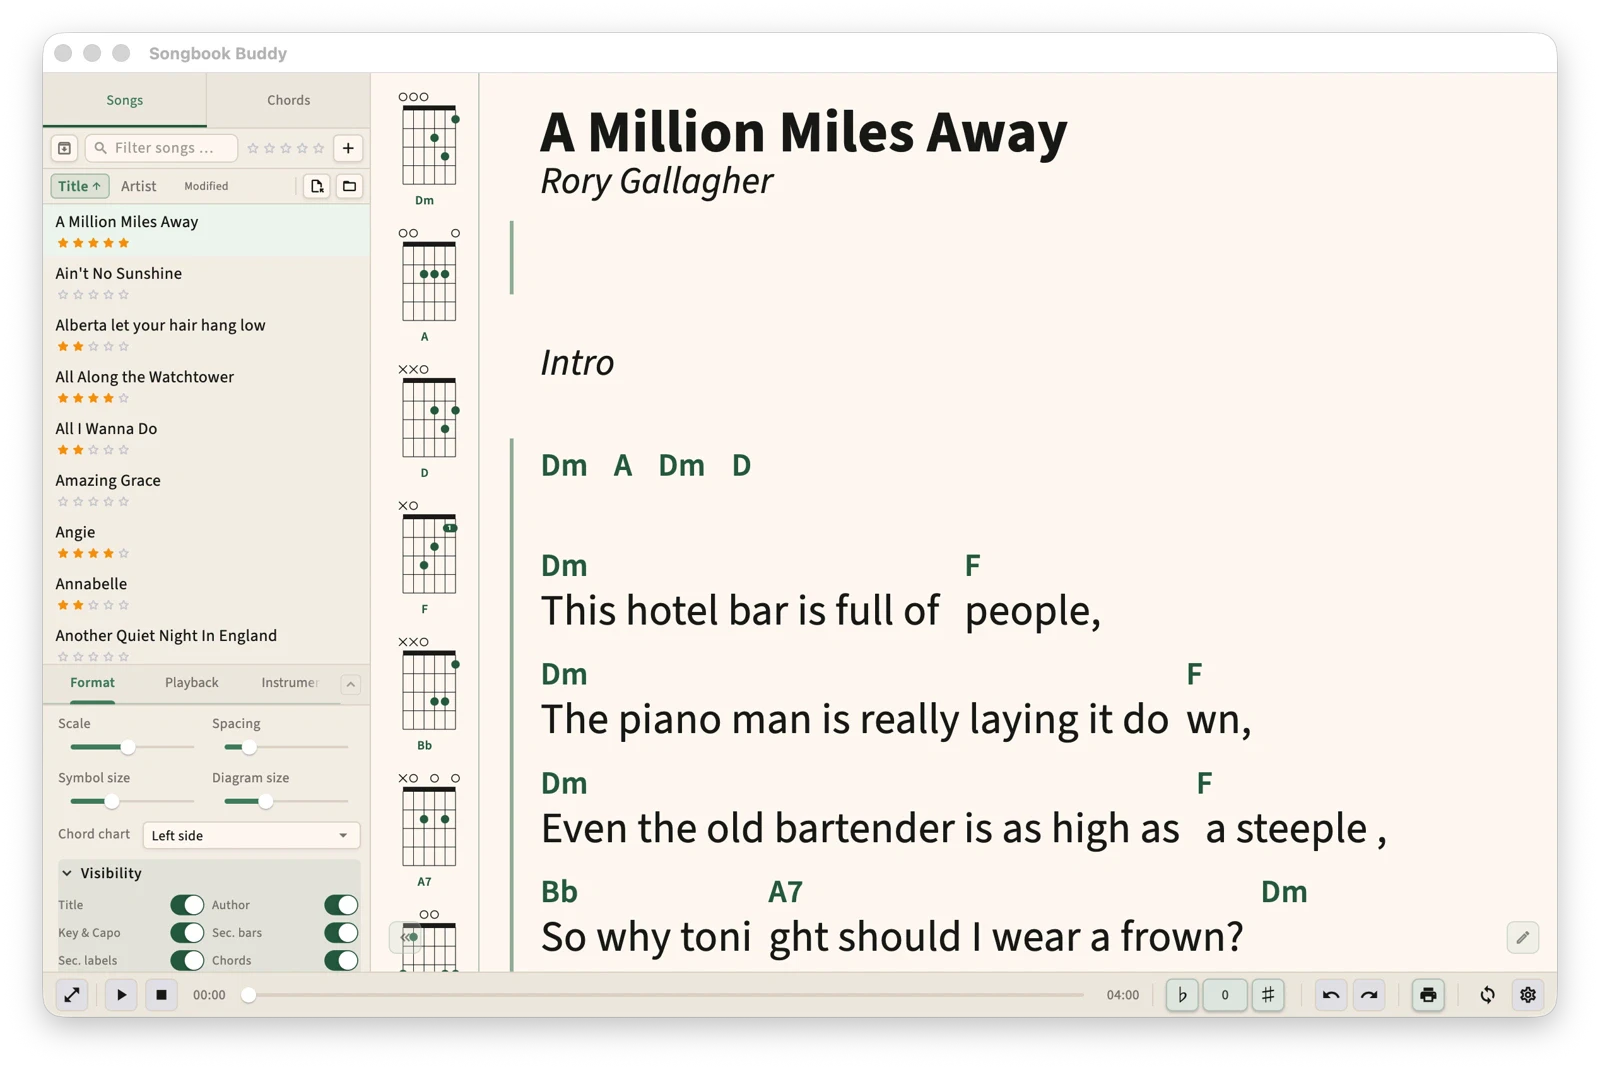Image resolution: width=1600 pixels, height=1070 pixels.
Task: Switch to the Chords tab
Action: point(288,100)
